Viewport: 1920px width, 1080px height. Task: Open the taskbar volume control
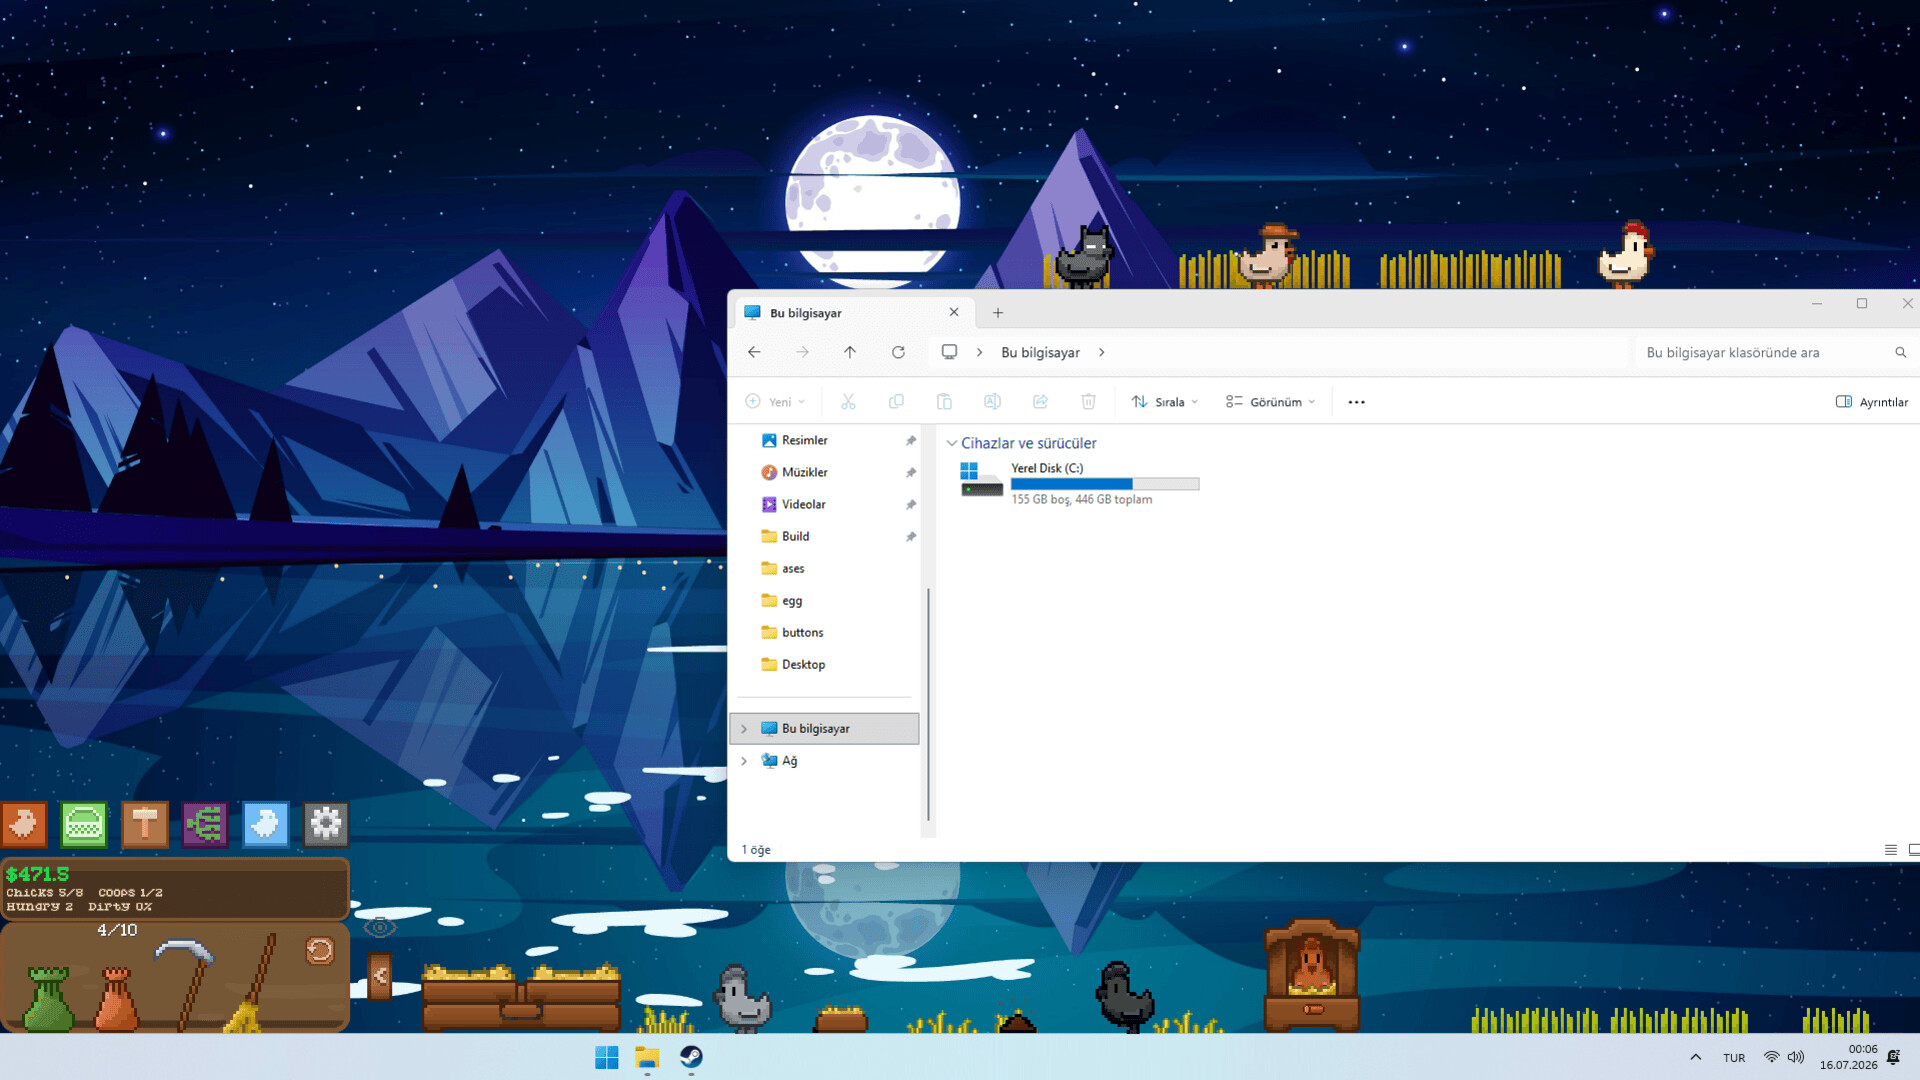point(1796,1057)
